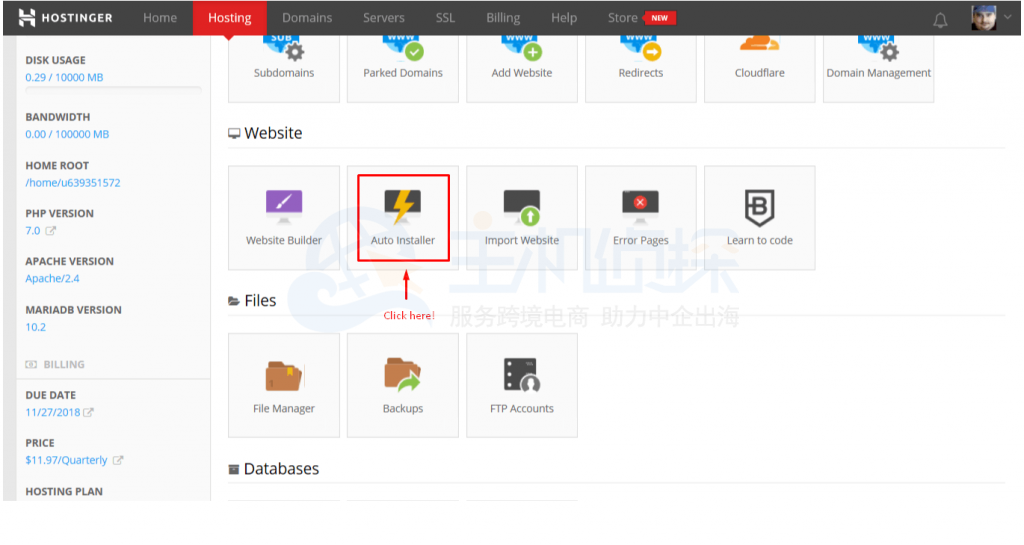This screenshot has width=1024, height=545.
Task: Click the user profile avatar
Action: [x=984, y=18]
